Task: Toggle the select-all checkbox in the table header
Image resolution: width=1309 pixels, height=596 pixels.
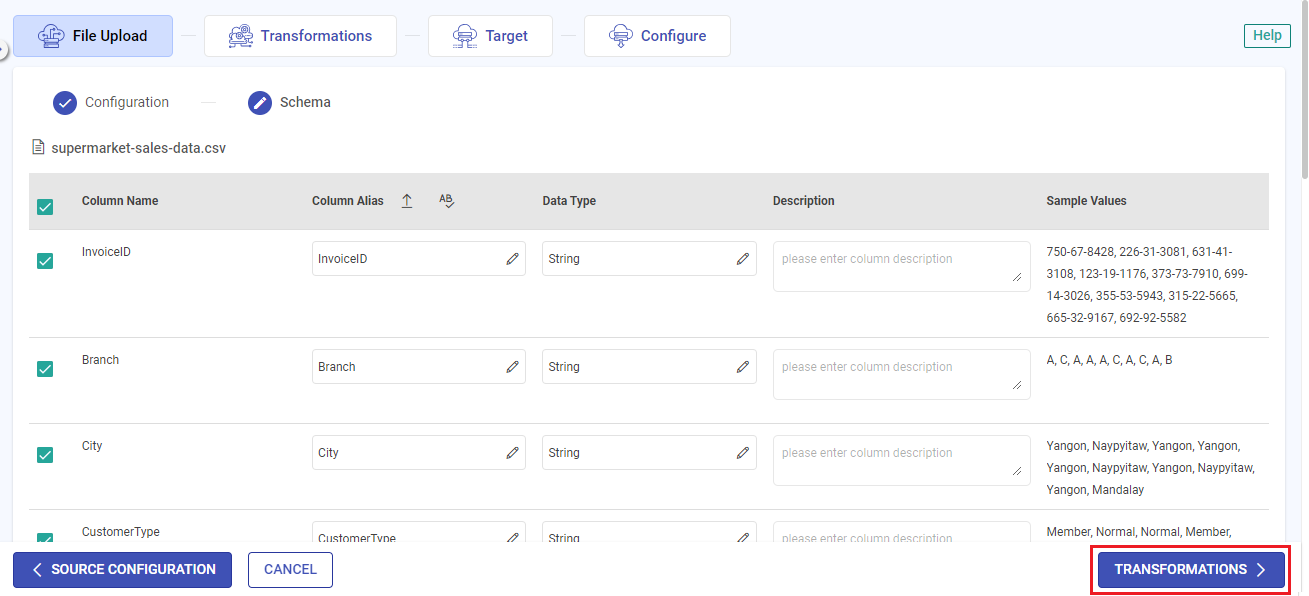Action: coord(45,207)
